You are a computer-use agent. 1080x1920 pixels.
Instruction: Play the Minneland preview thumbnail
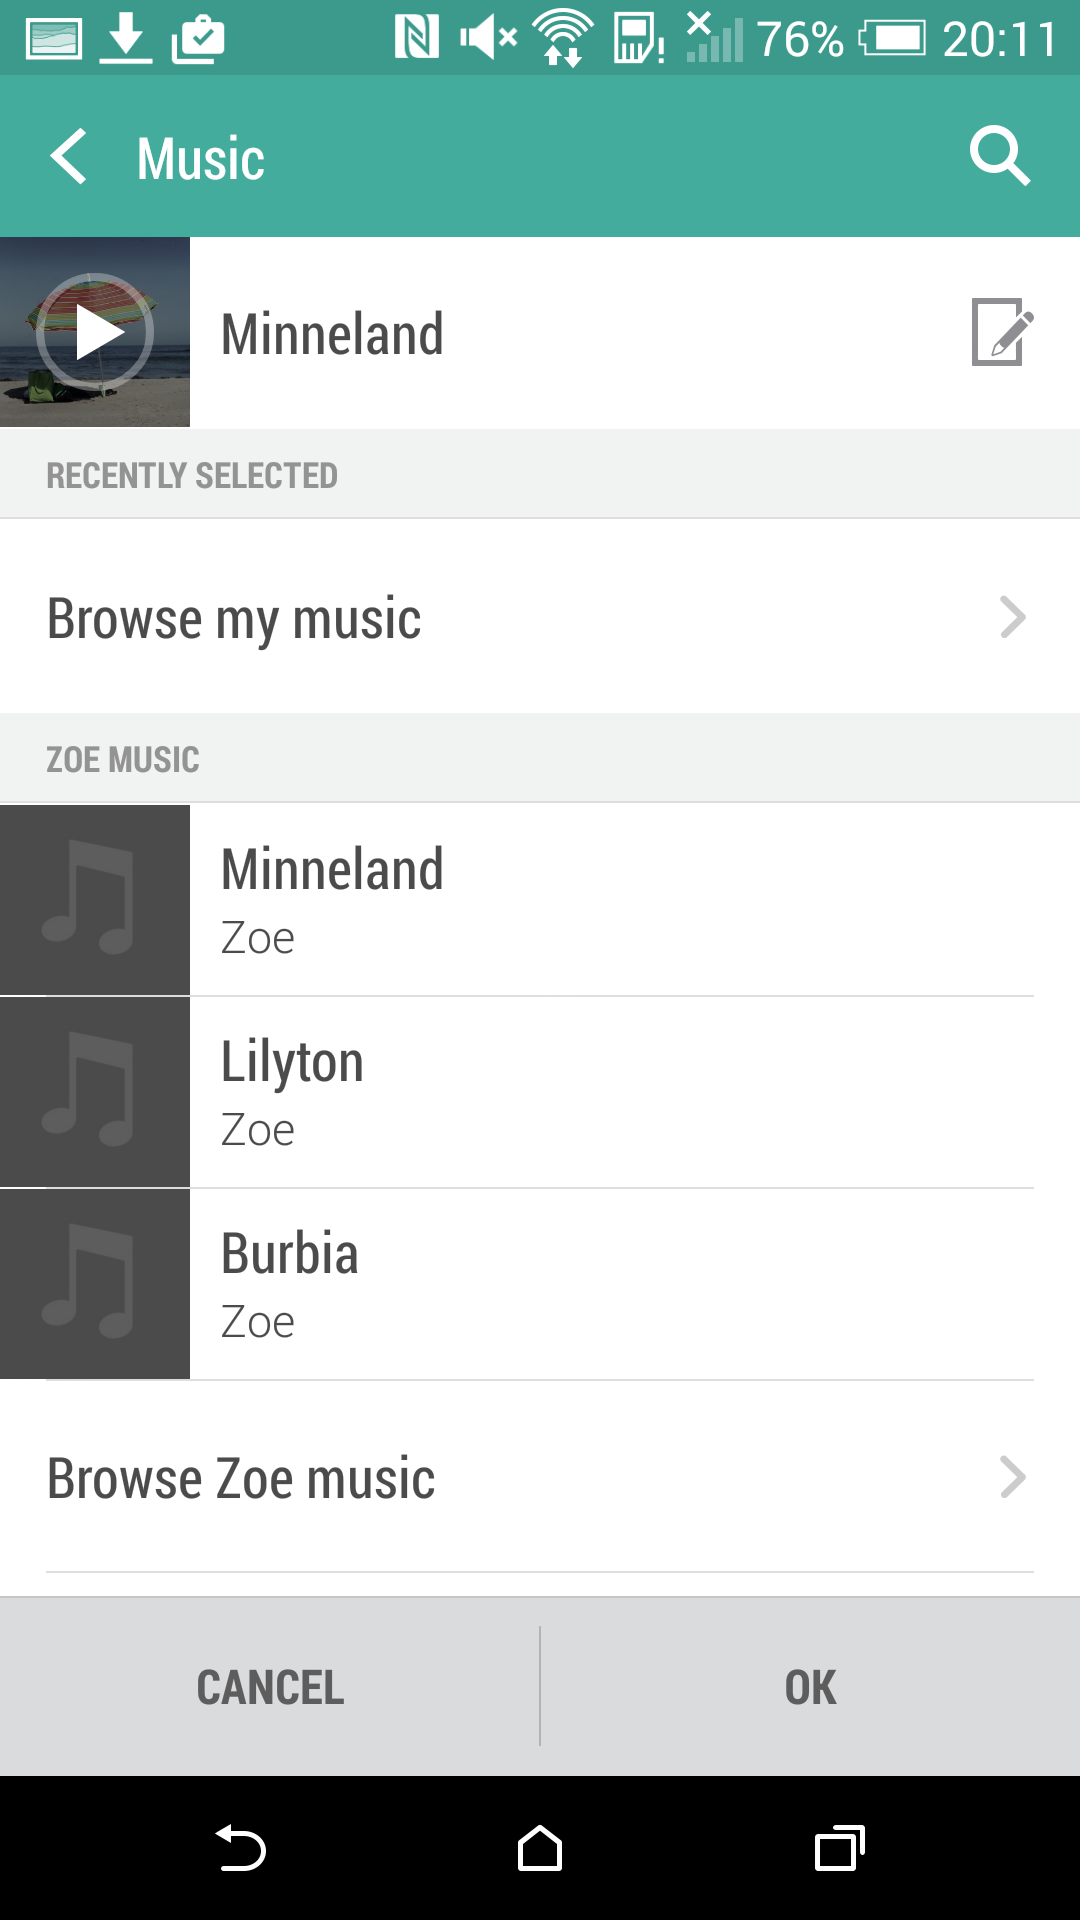coord(95,332)
